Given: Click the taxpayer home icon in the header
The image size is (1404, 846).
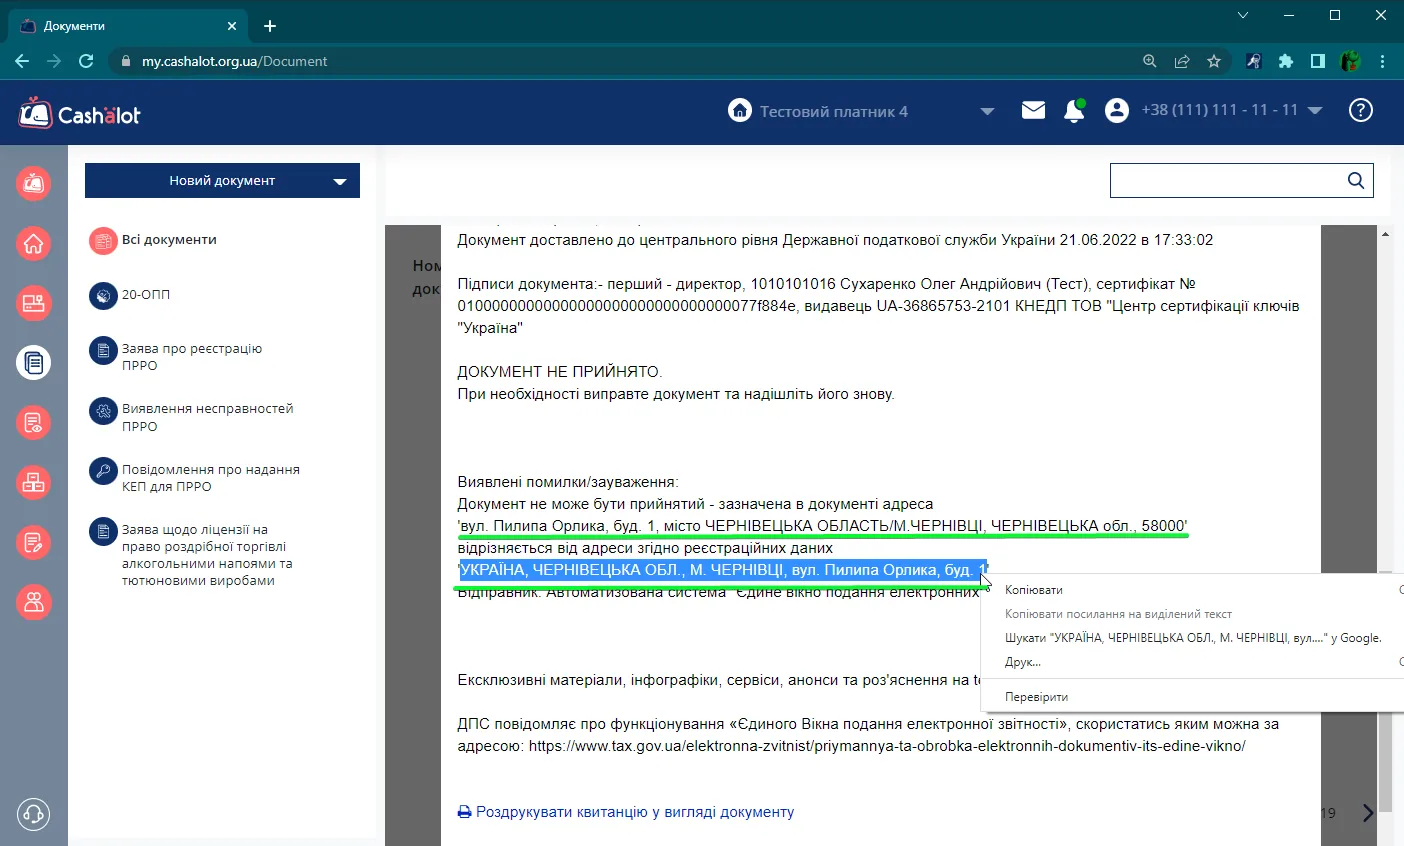Looking at the screenshot, I should [739, 110].
